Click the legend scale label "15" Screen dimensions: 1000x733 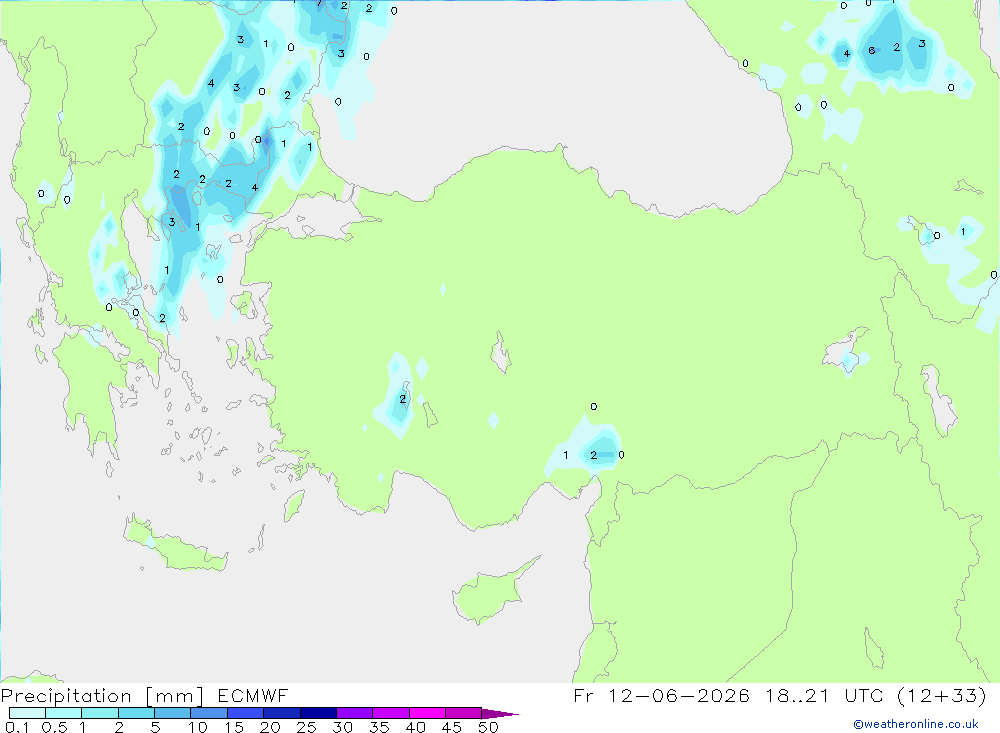click(234, 727)
